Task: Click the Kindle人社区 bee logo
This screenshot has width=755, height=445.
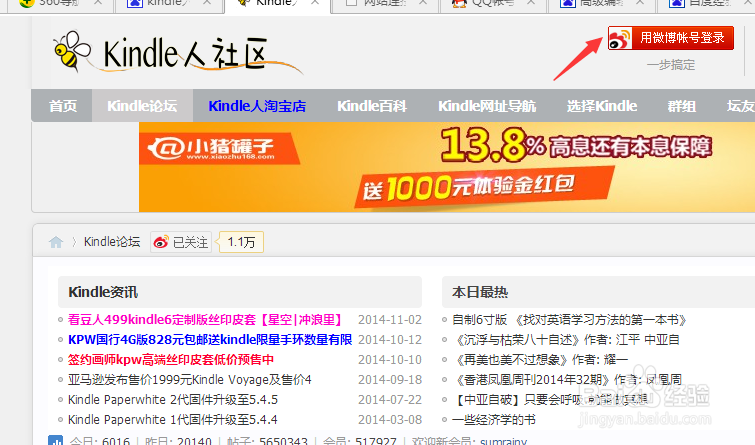Action: [178, 53]
